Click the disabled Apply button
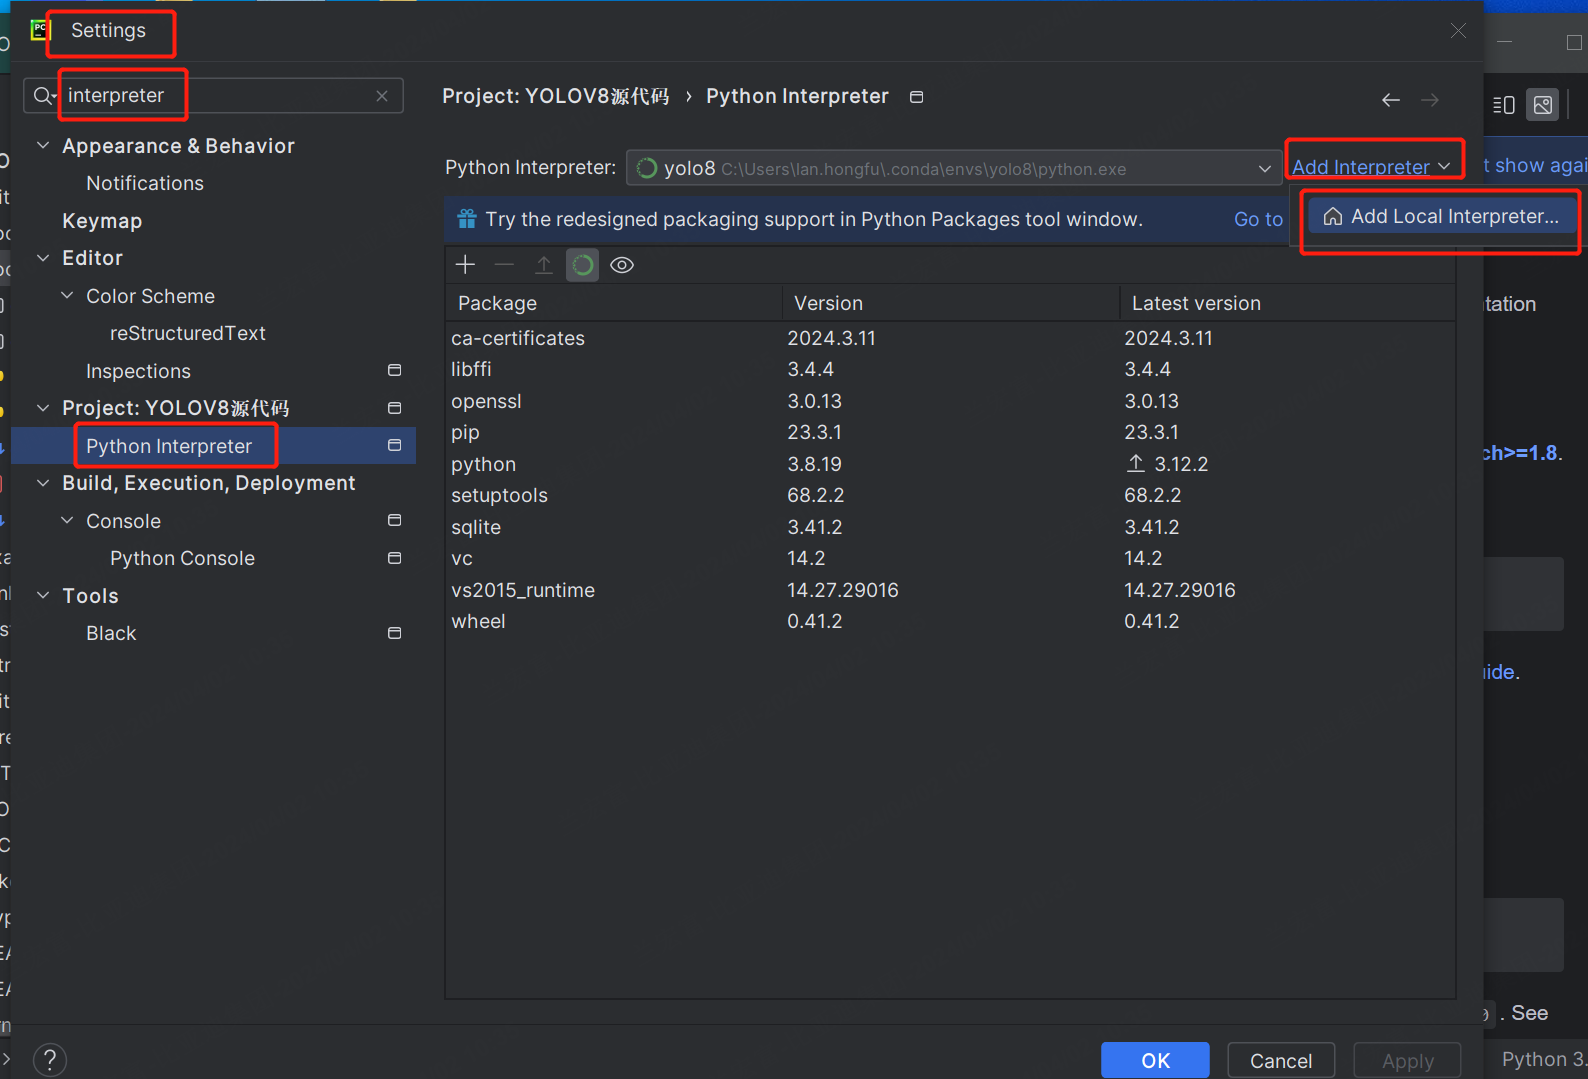 (1408, 1060)
